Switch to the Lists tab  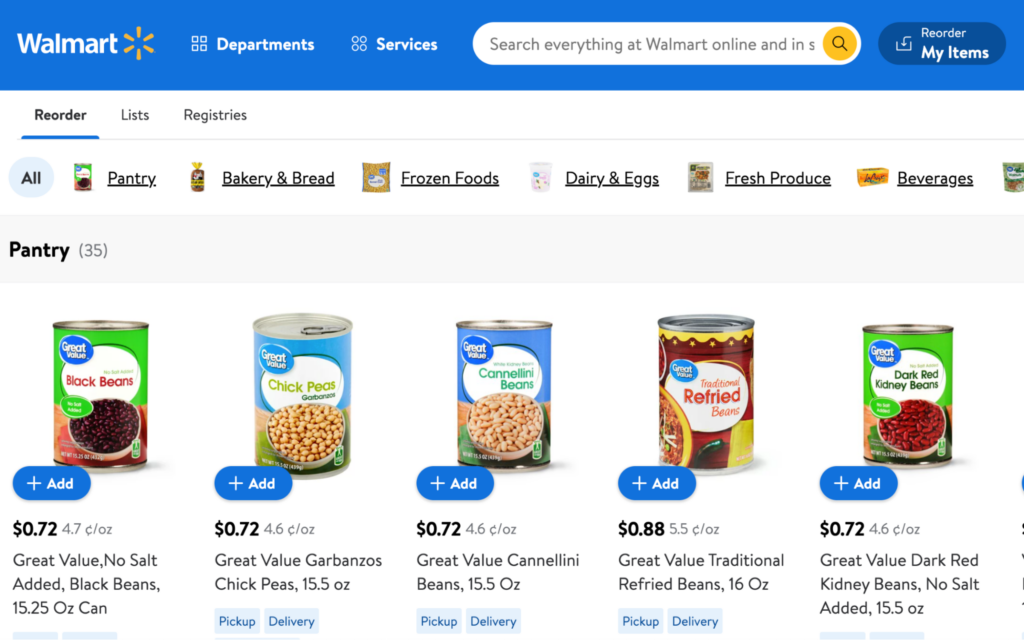135,115
